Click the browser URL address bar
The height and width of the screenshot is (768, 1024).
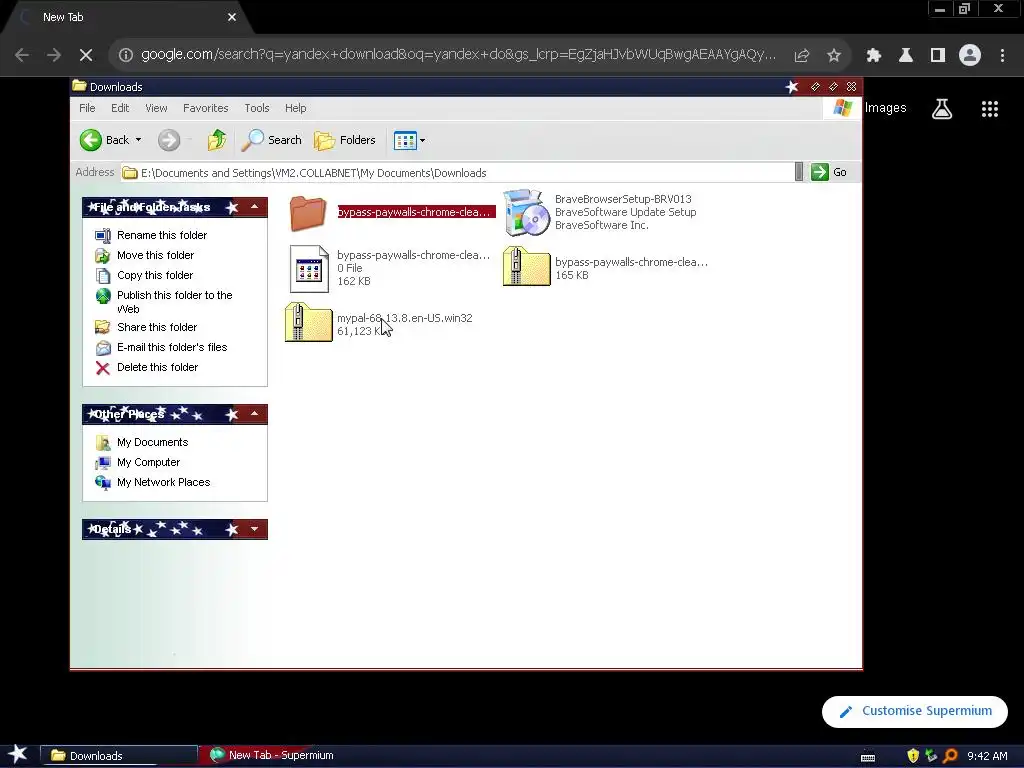click(x=457, y=55)
